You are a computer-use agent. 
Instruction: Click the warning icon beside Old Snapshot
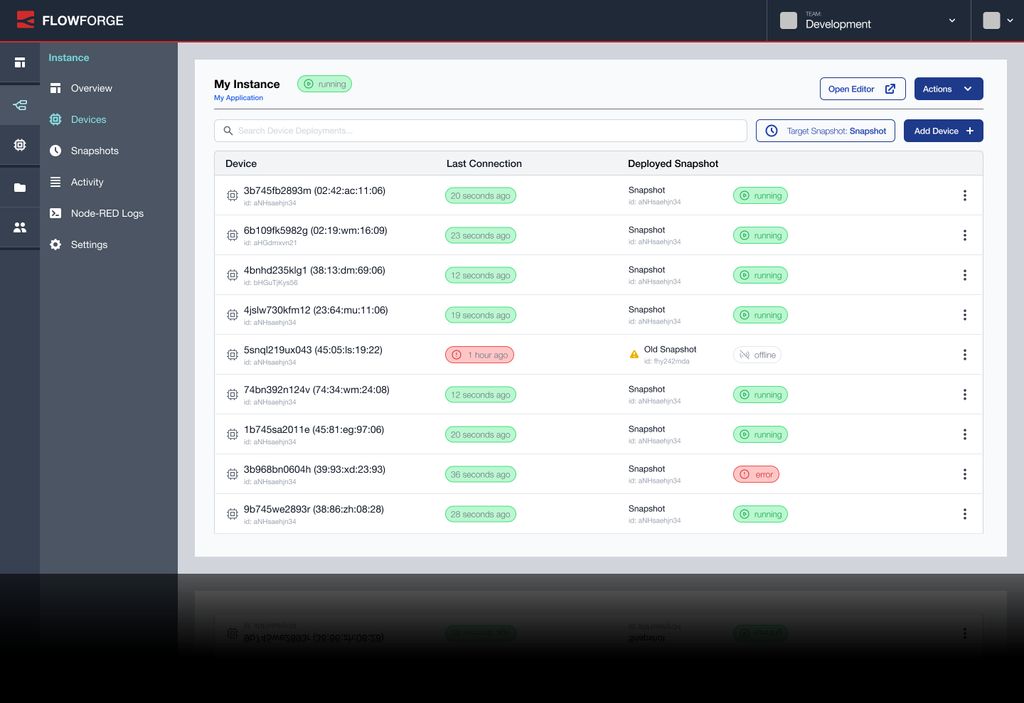click(633, 354)
